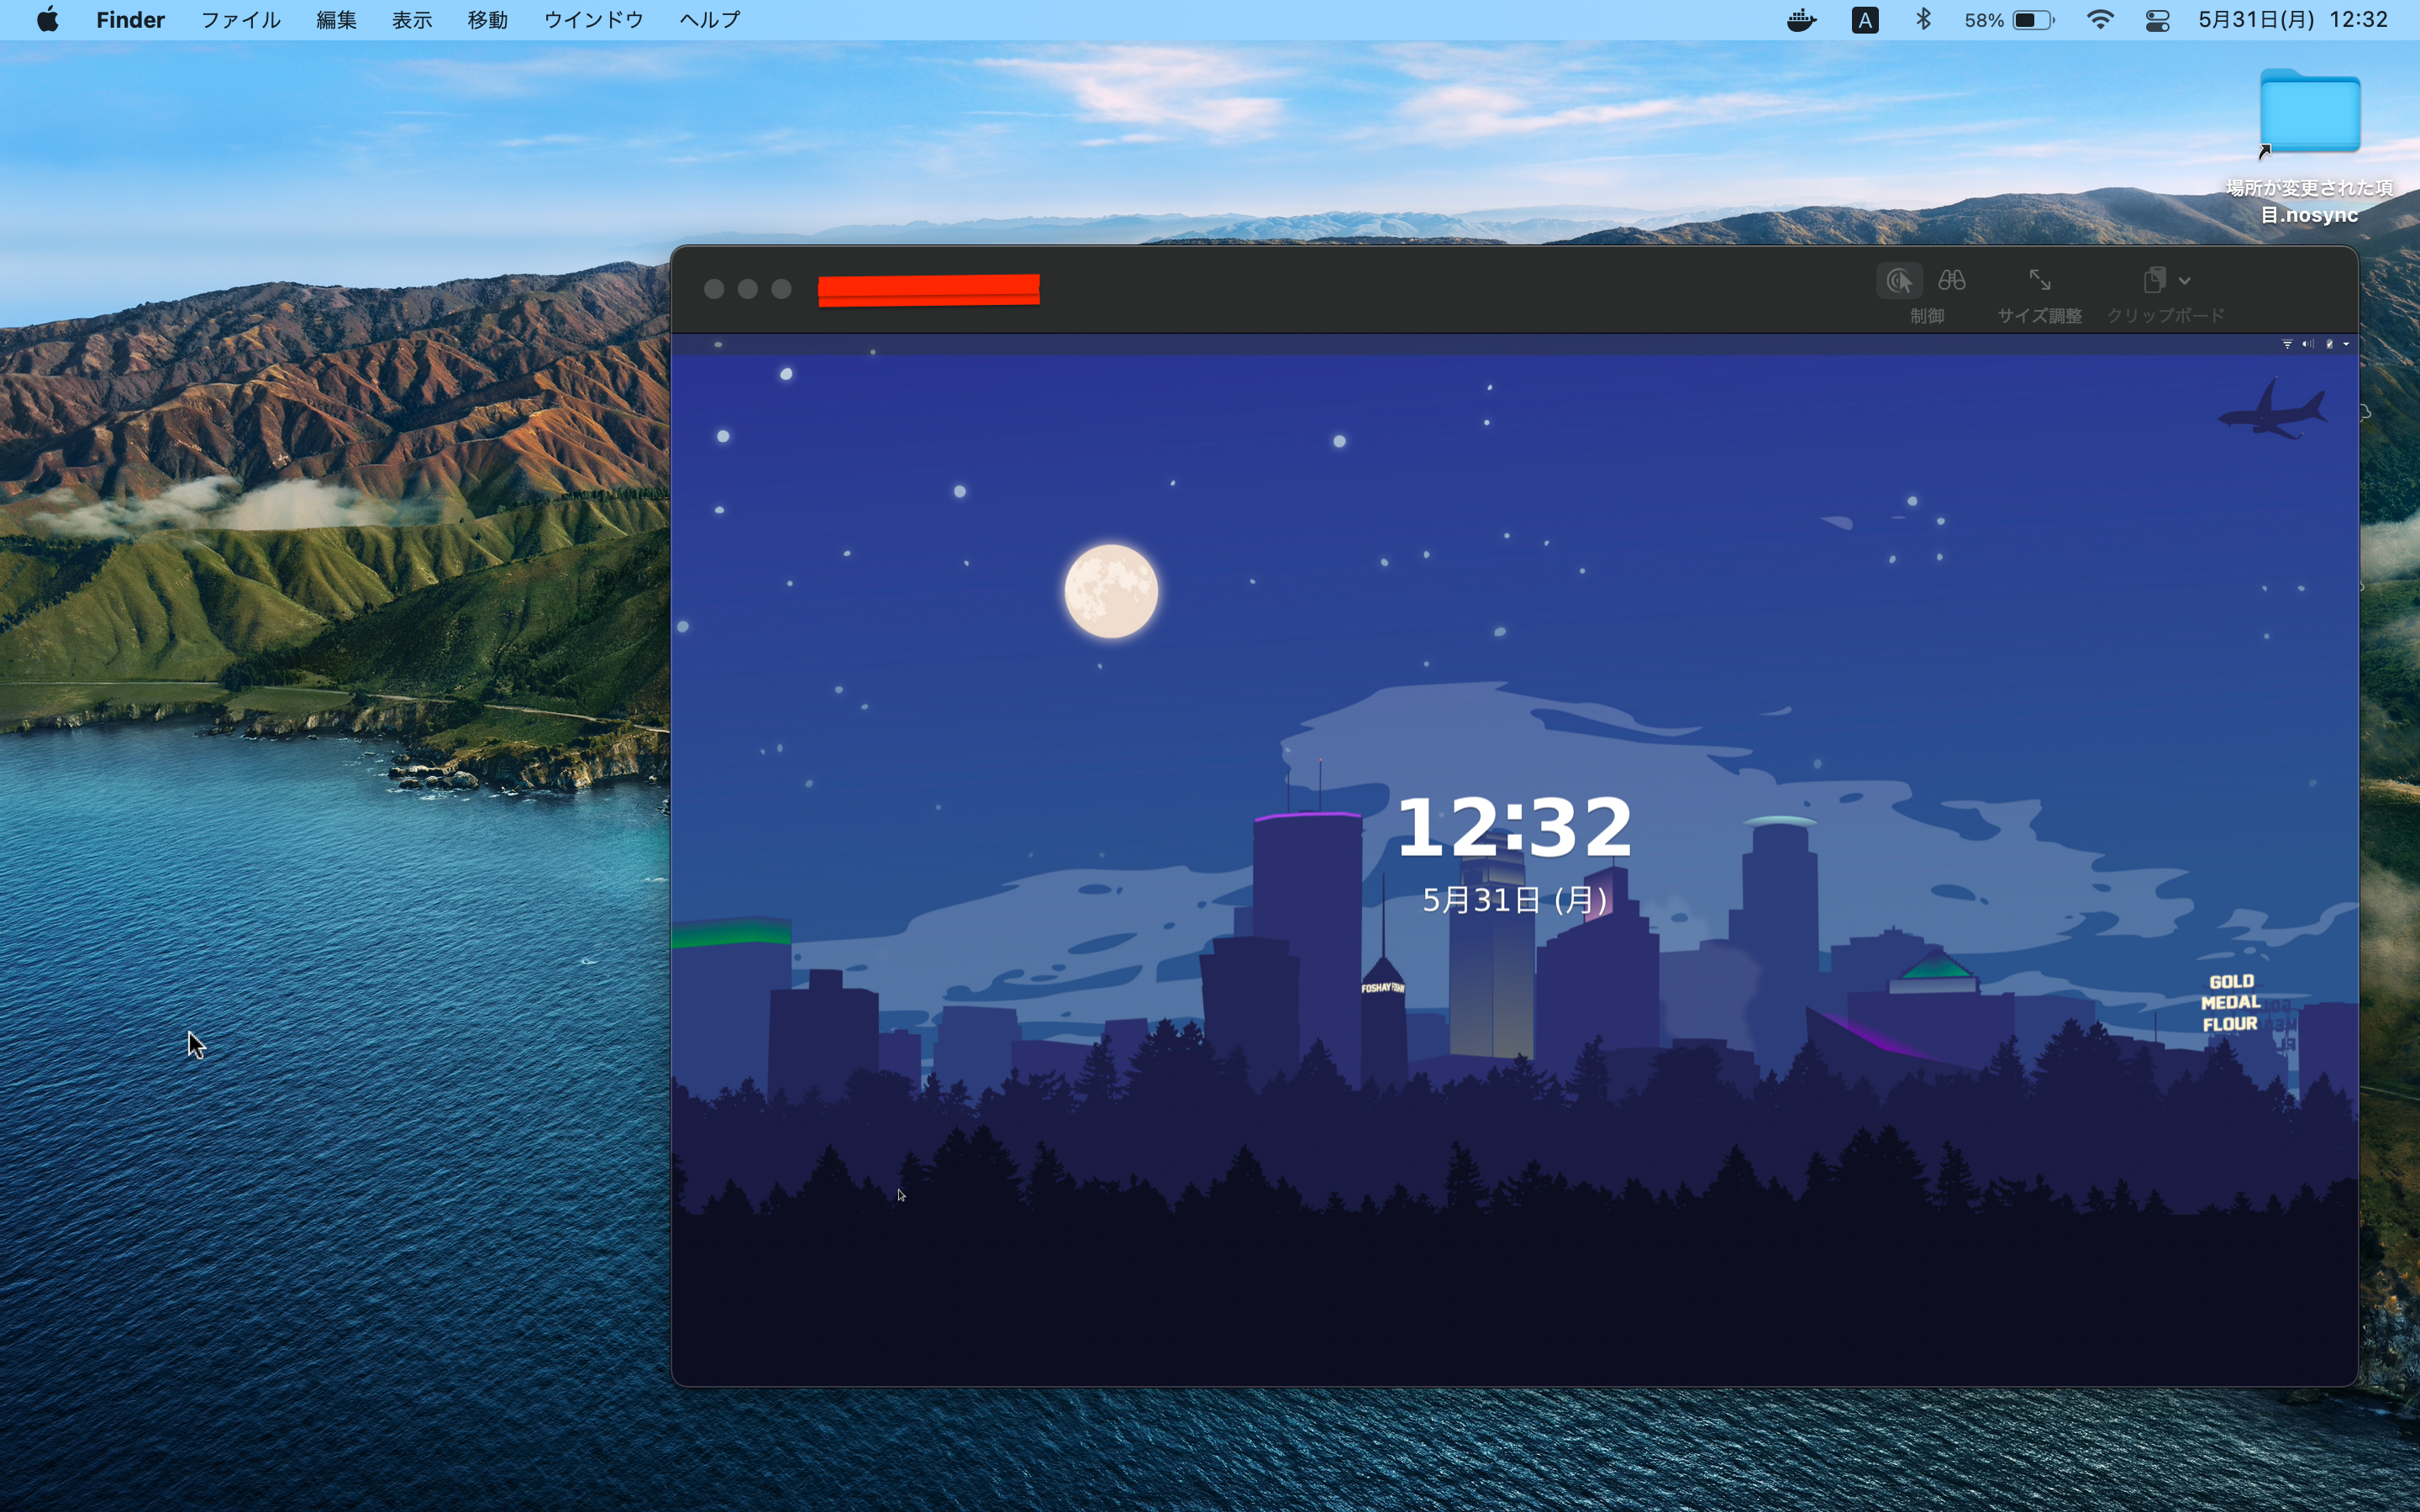Expand the clipboard dropdown chevron

2185,282
